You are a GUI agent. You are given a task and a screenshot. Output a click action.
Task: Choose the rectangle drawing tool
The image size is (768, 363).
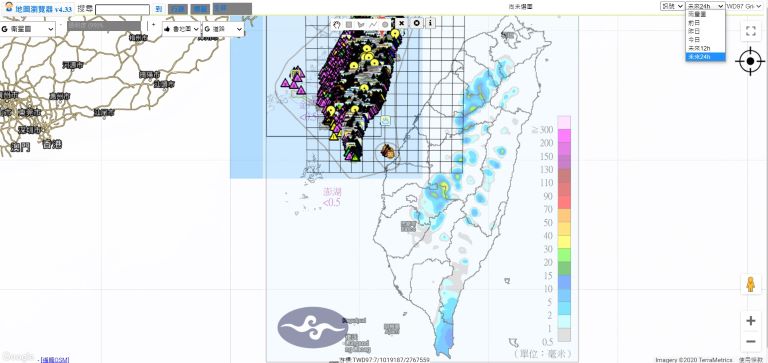point(349,24)
